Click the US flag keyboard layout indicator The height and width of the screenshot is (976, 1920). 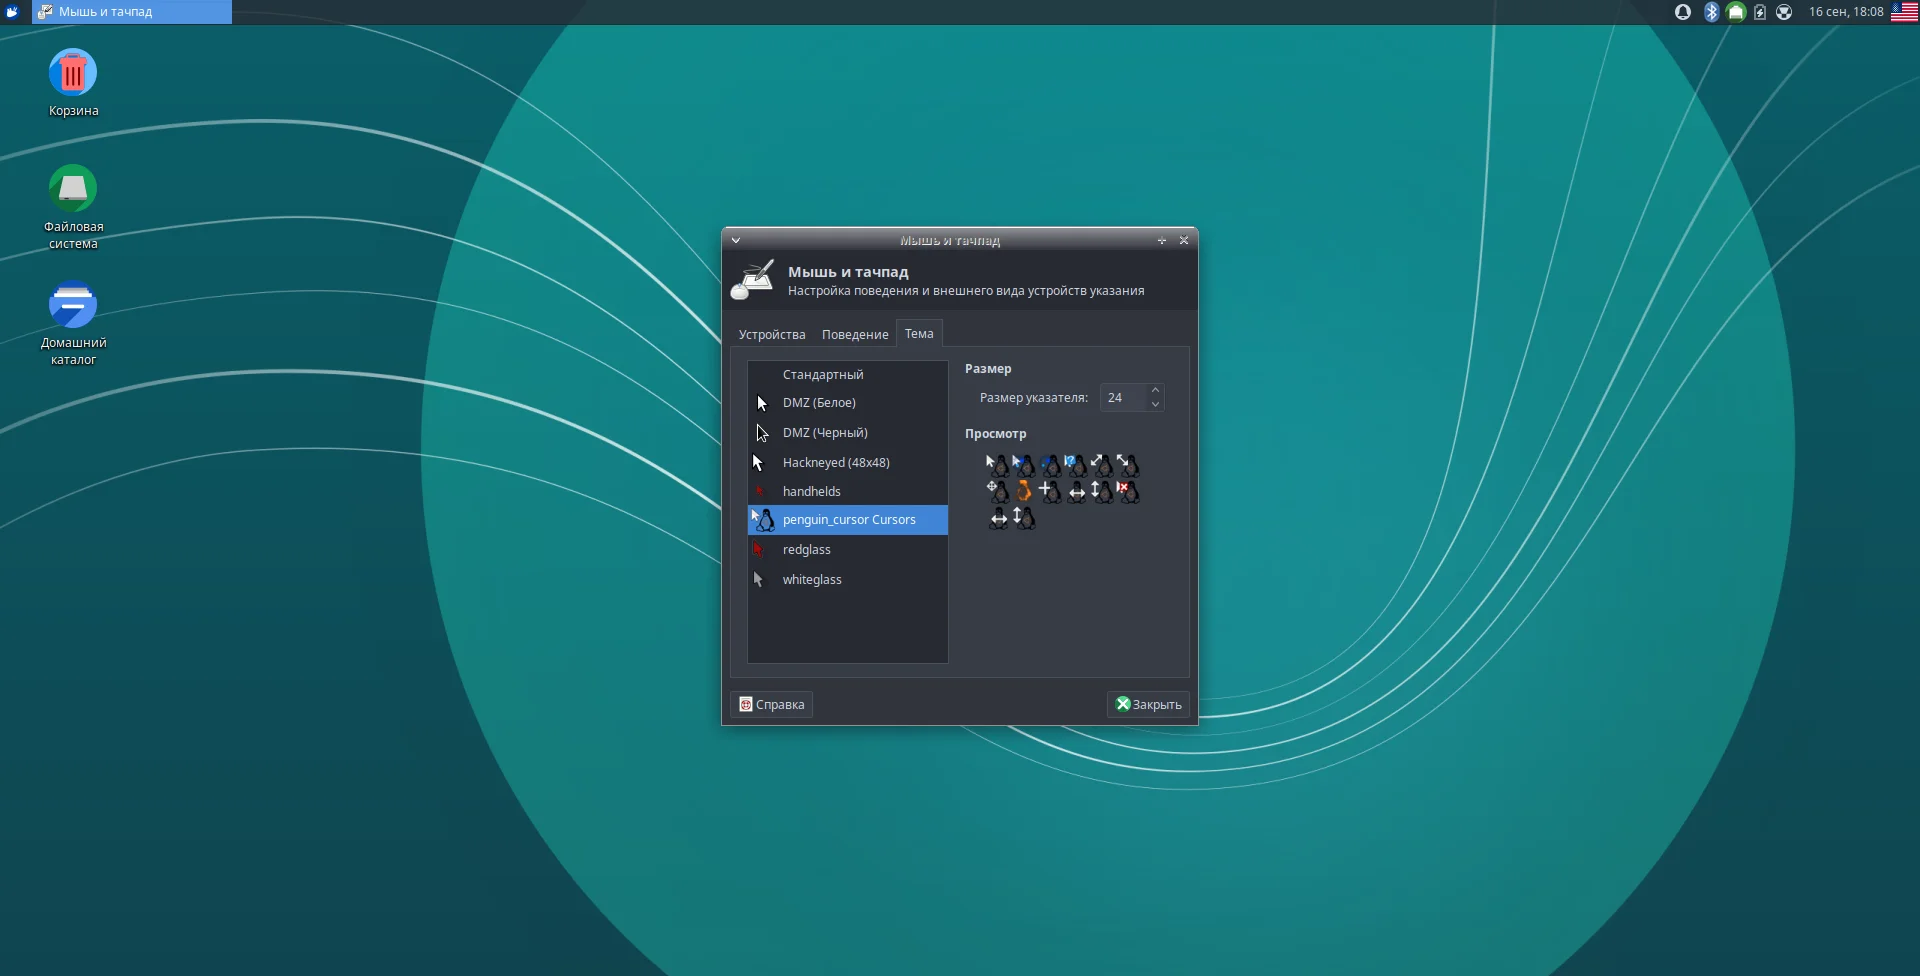click(x=1904, y=12)
